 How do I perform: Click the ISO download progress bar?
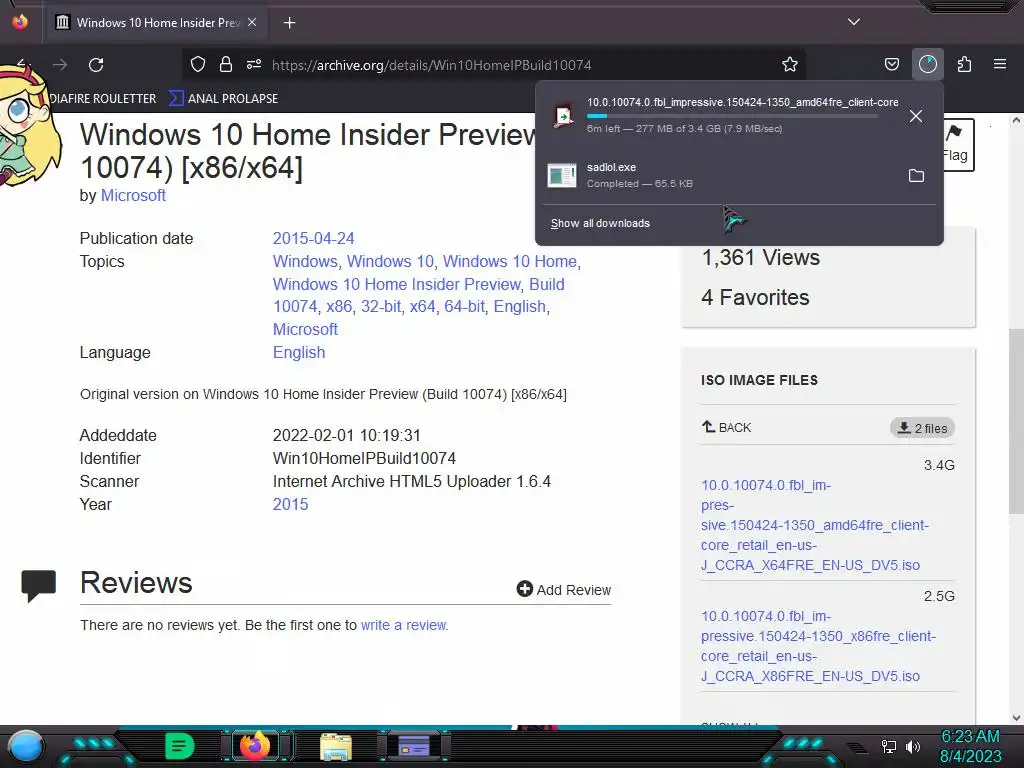coord(732,116)
